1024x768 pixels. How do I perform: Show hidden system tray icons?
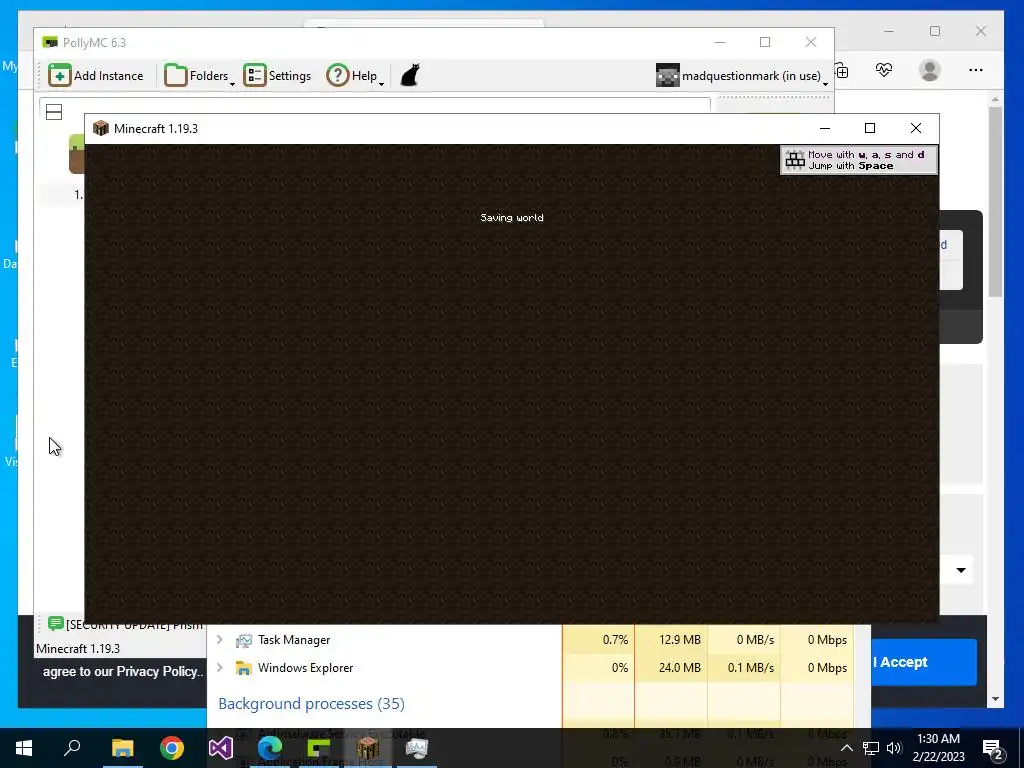pyautogui.click(x=846, y=748)
